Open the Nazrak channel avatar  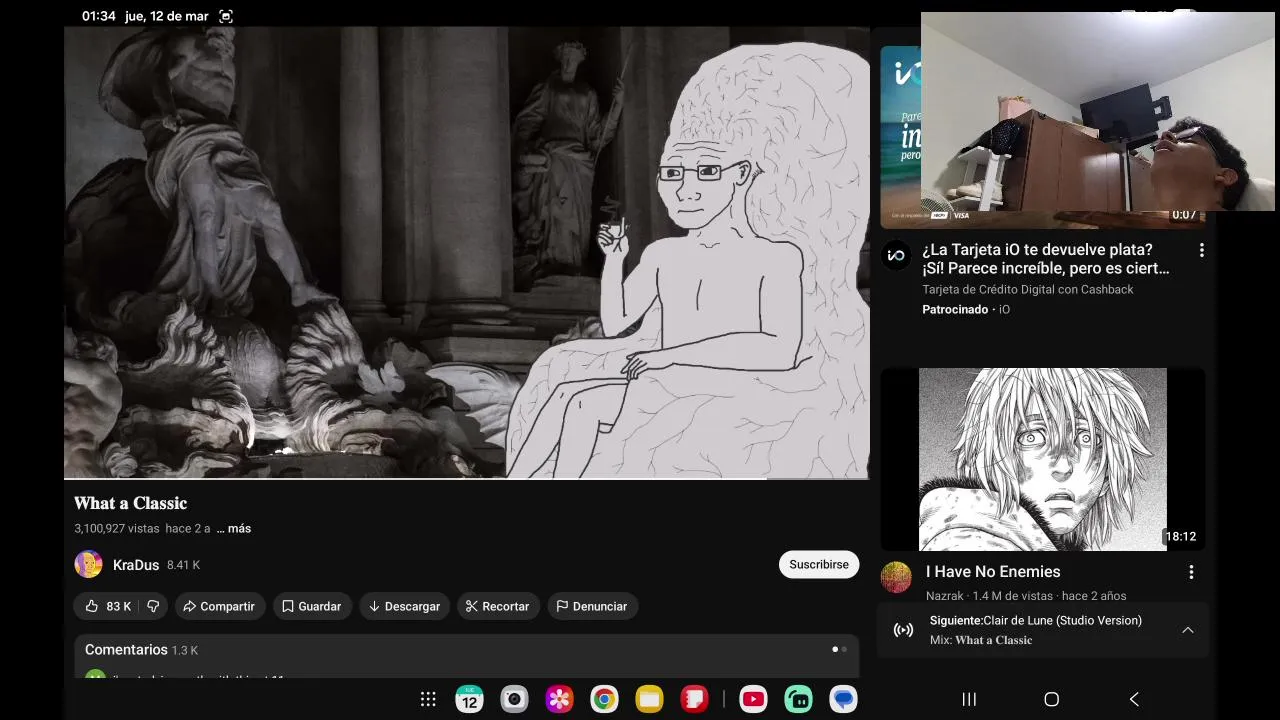[x=896, y=577]
